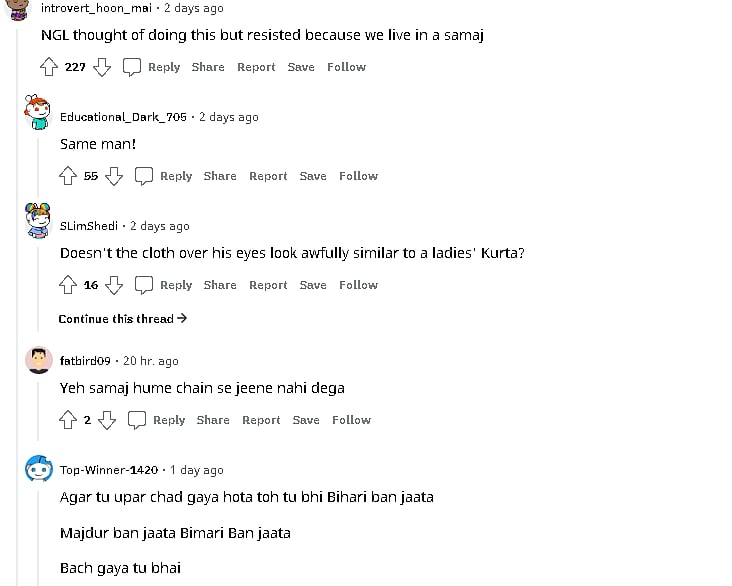Viewport: 732px width, 586px height.
Task: Open fatbird09 username link
Action: 85,361
